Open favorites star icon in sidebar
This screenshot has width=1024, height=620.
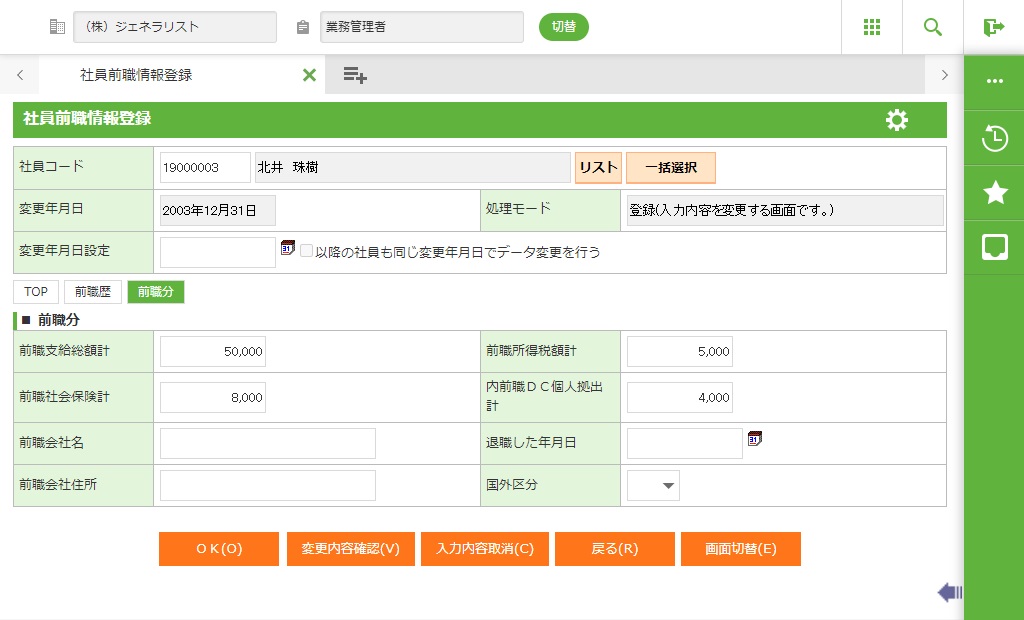[x=994, y=193]
